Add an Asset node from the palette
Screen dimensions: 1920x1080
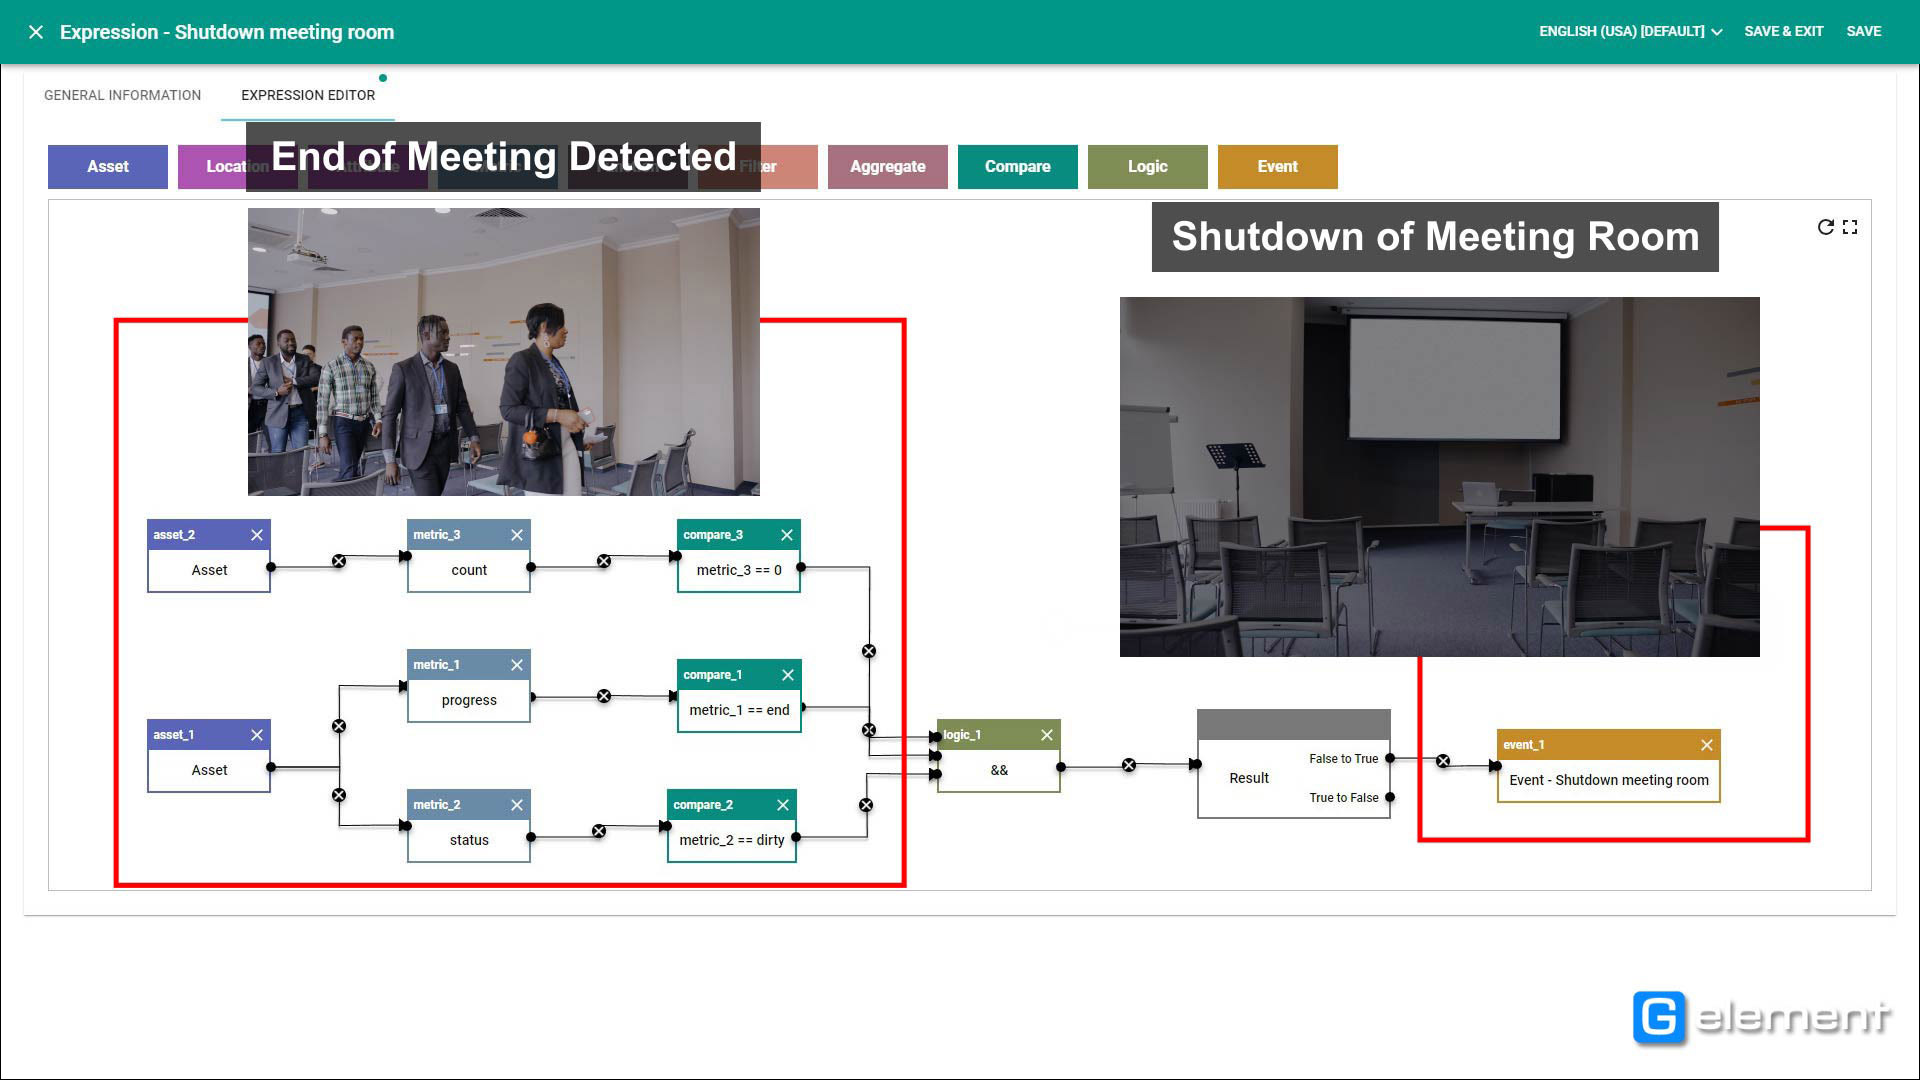pyautogui.click(x=108, y=166)
